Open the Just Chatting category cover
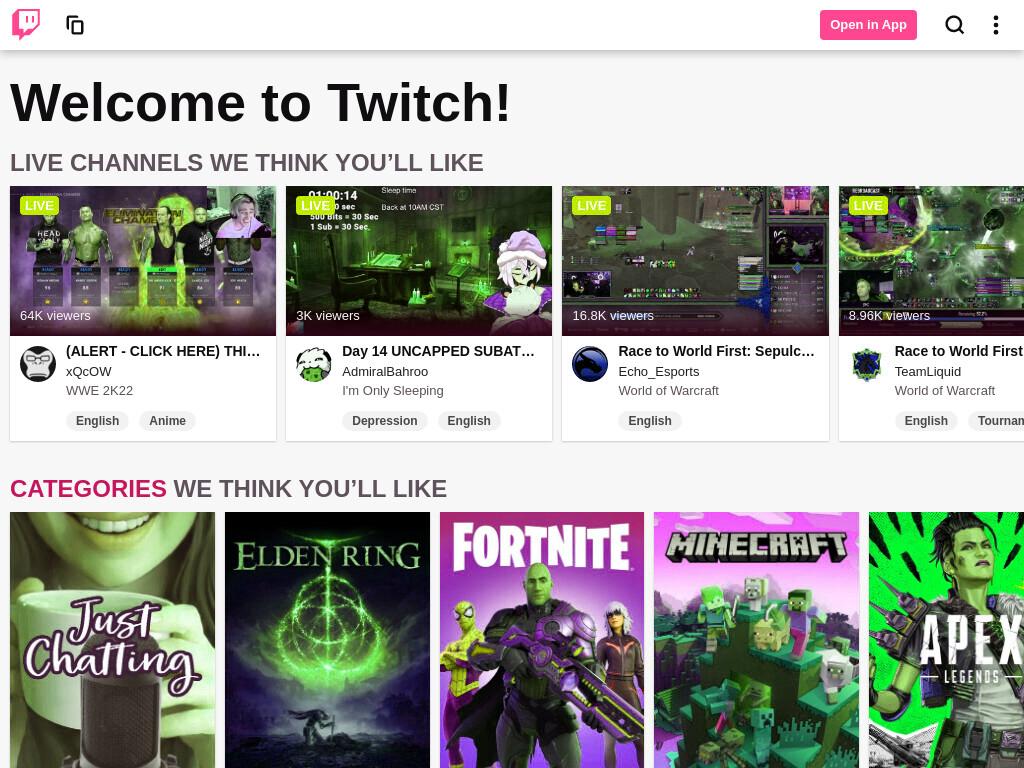The height and width of the screenshot is (768, 1024). click(112, 640)
